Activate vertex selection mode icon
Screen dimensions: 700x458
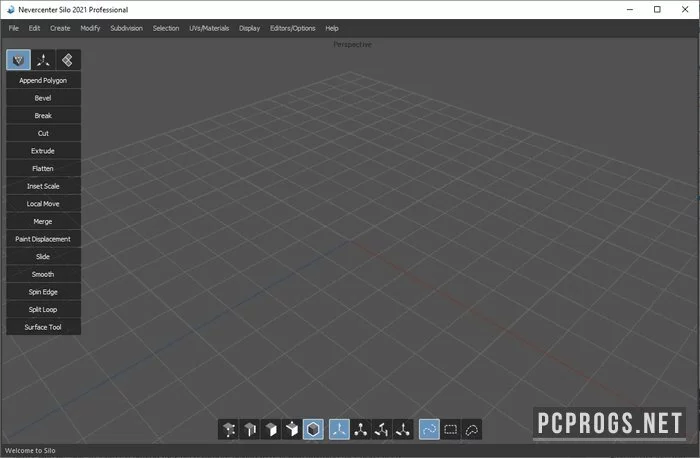(x=229, y=429)
